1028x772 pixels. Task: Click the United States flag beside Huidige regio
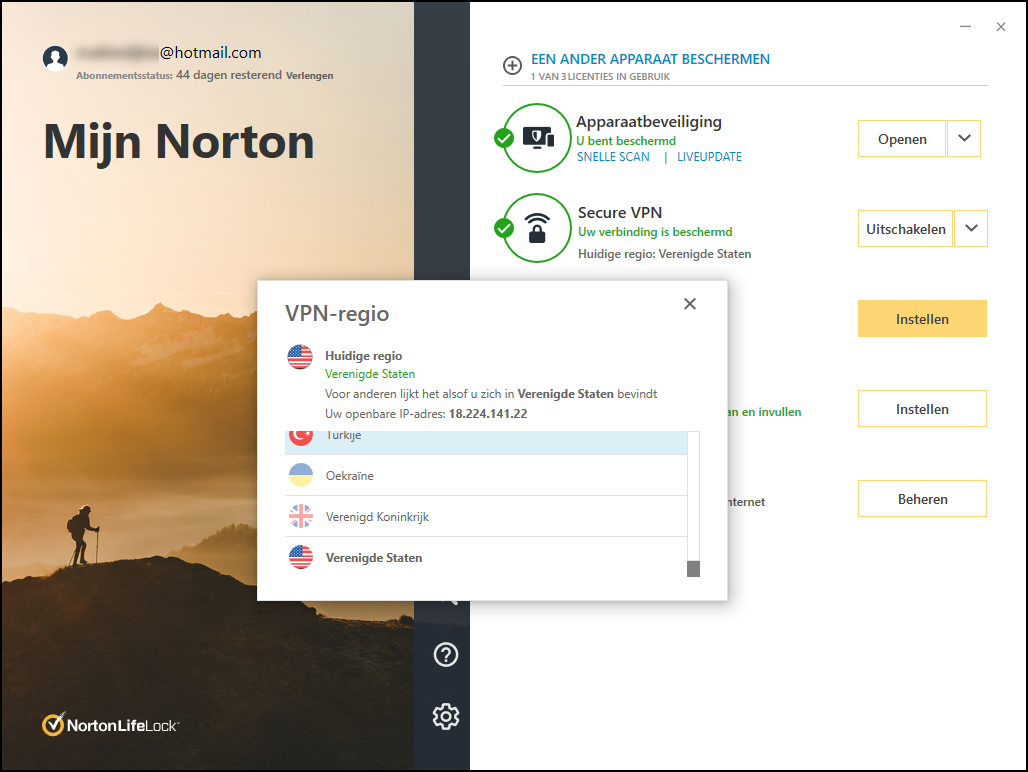click(x=300, y=357)
